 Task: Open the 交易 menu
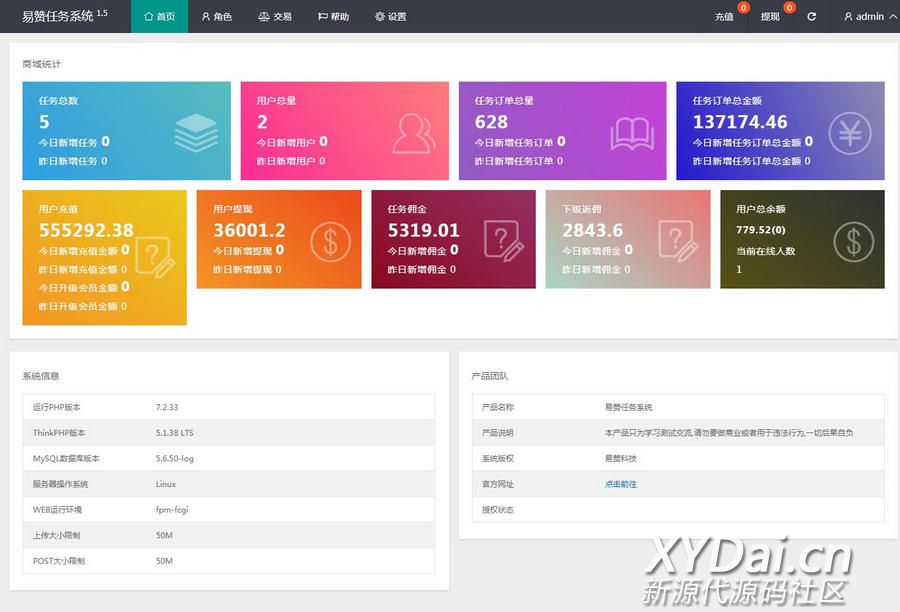275,17
